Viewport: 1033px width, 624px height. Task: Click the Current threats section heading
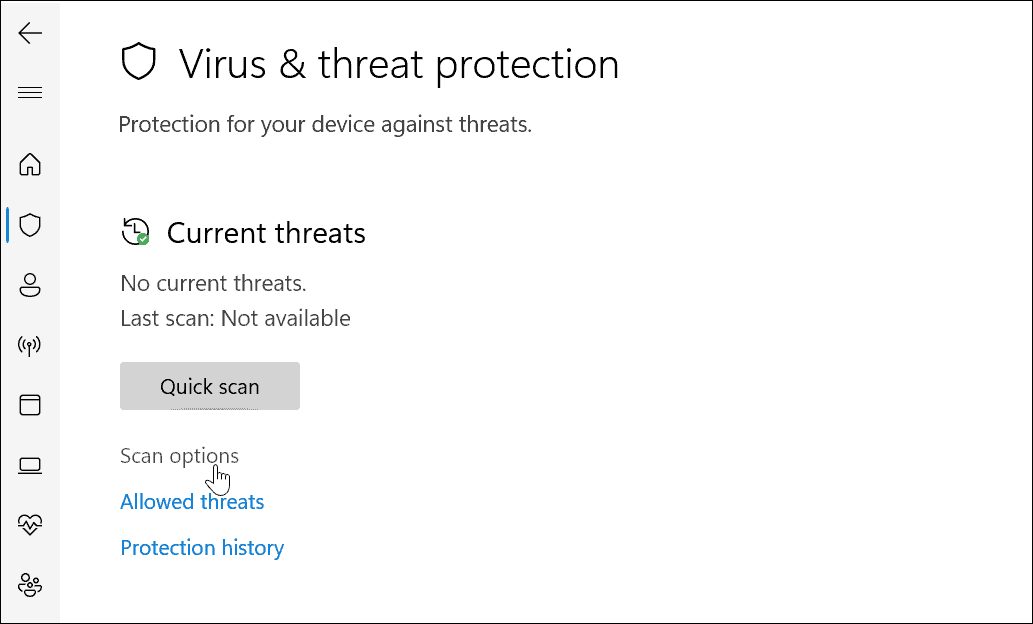[x=266, y=233]
